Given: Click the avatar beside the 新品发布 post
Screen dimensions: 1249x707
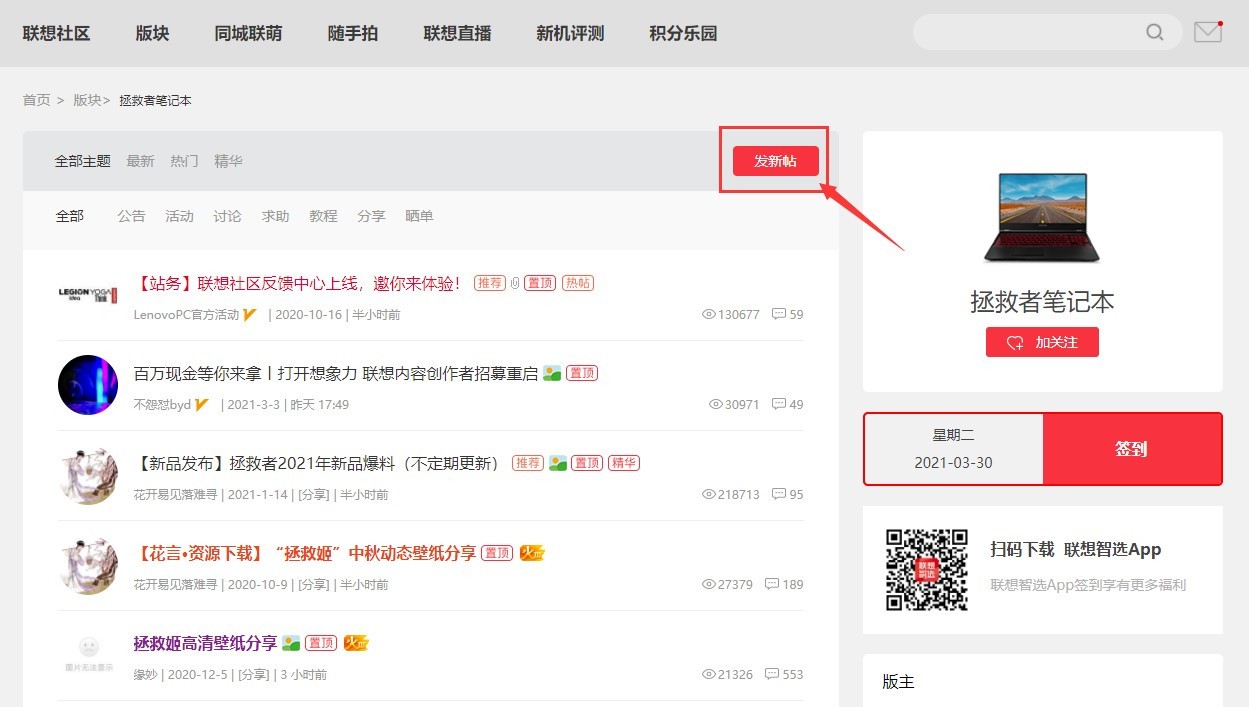Looking at the screenshot, I should [x=88, y=475].
